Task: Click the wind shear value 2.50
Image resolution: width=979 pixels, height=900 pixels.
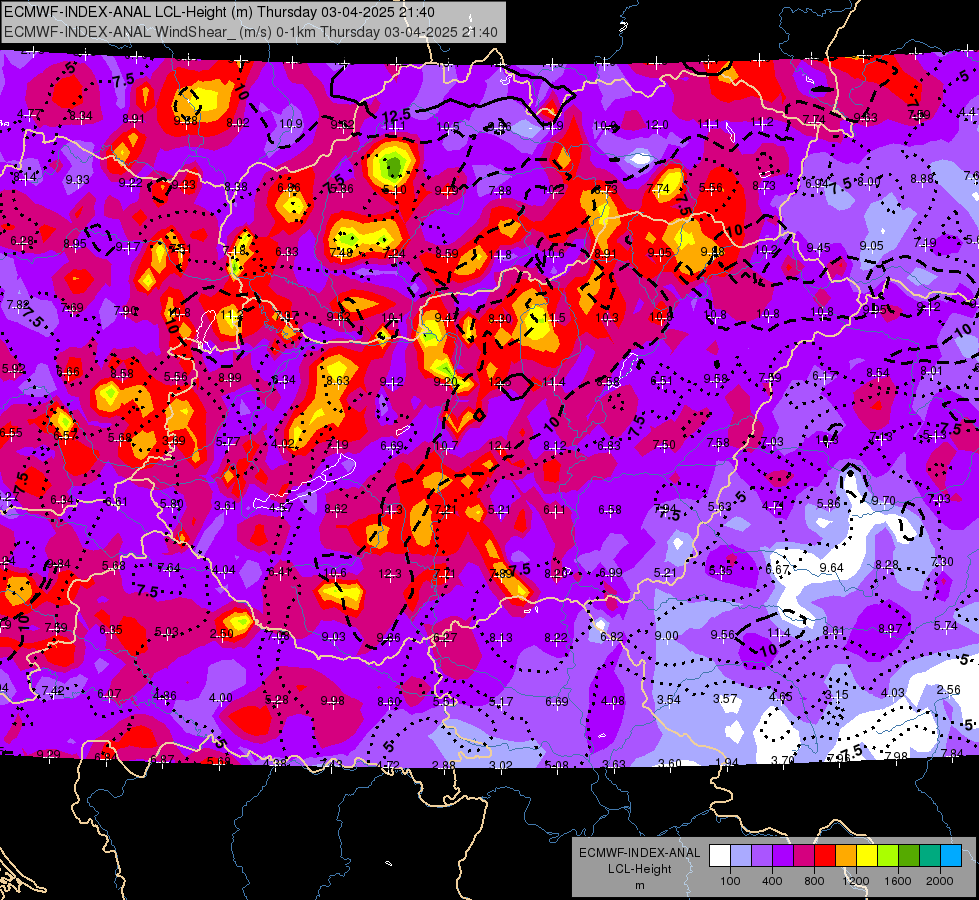Action: pos(222,633)
